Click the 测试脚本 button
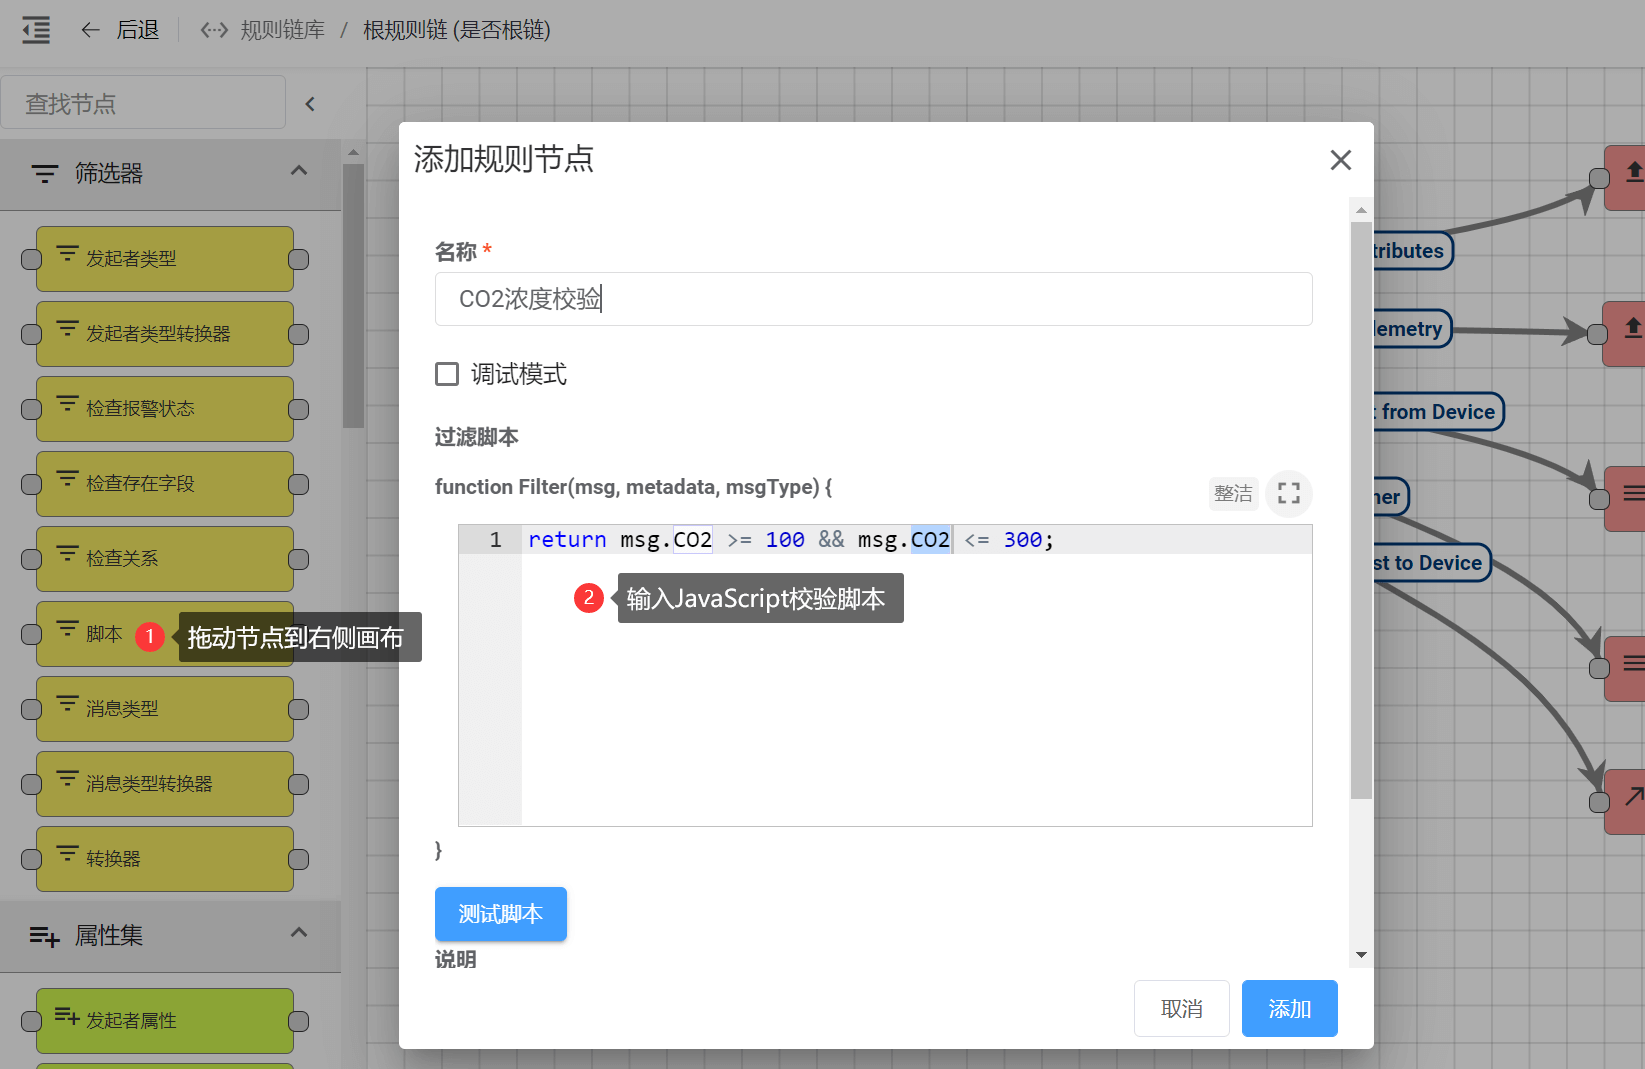The image size is (1645, 1069). [500, 914]
